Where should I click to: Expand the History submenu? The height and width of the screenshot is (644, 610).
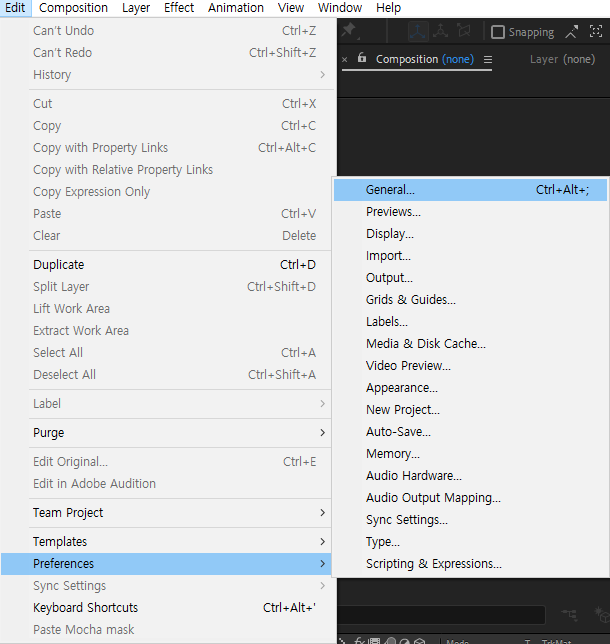(166, 75)
